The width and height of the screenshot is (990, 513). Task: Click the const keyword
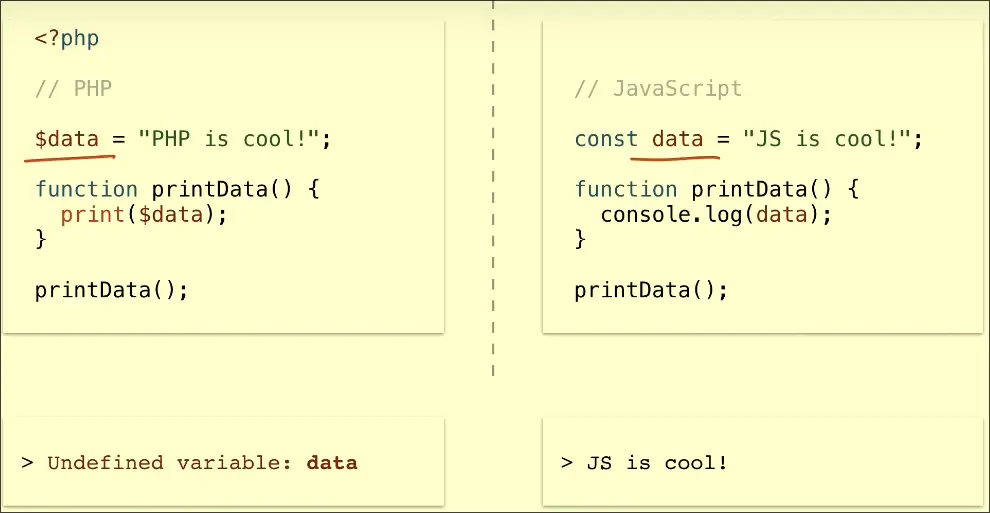pyautogui.click(x=606, y=139)
